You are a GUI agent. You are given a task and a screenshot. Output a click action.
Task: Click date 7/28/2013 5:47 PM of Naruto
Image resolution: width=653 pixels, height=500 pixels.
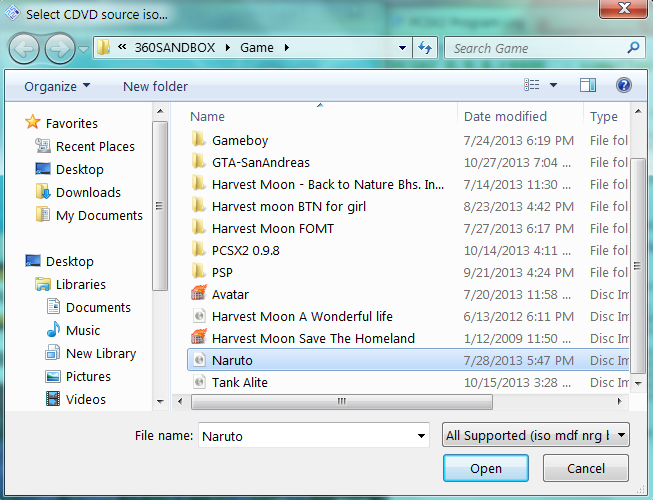(518, 361)
